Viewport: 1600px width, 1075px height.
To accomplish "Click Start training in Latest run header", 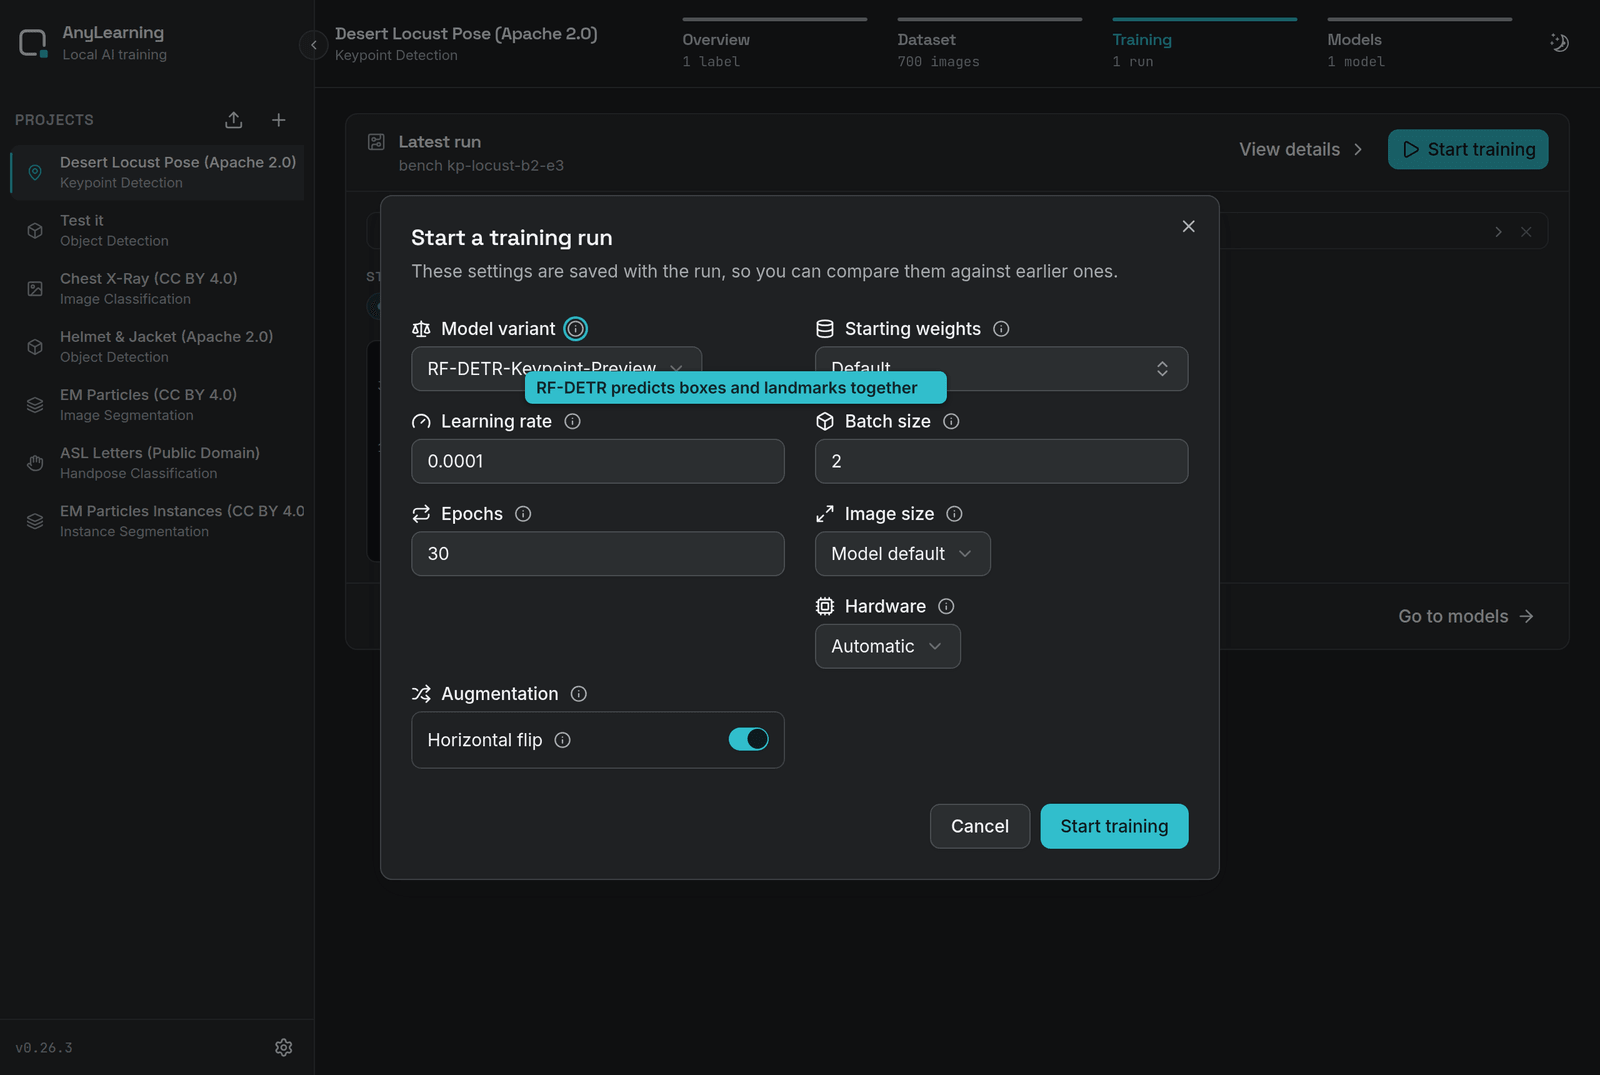I will point(1468,149).
